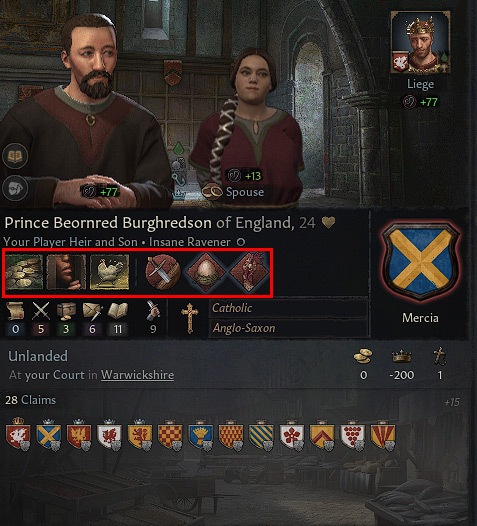Click the egg in nest trait

(206, 272)
